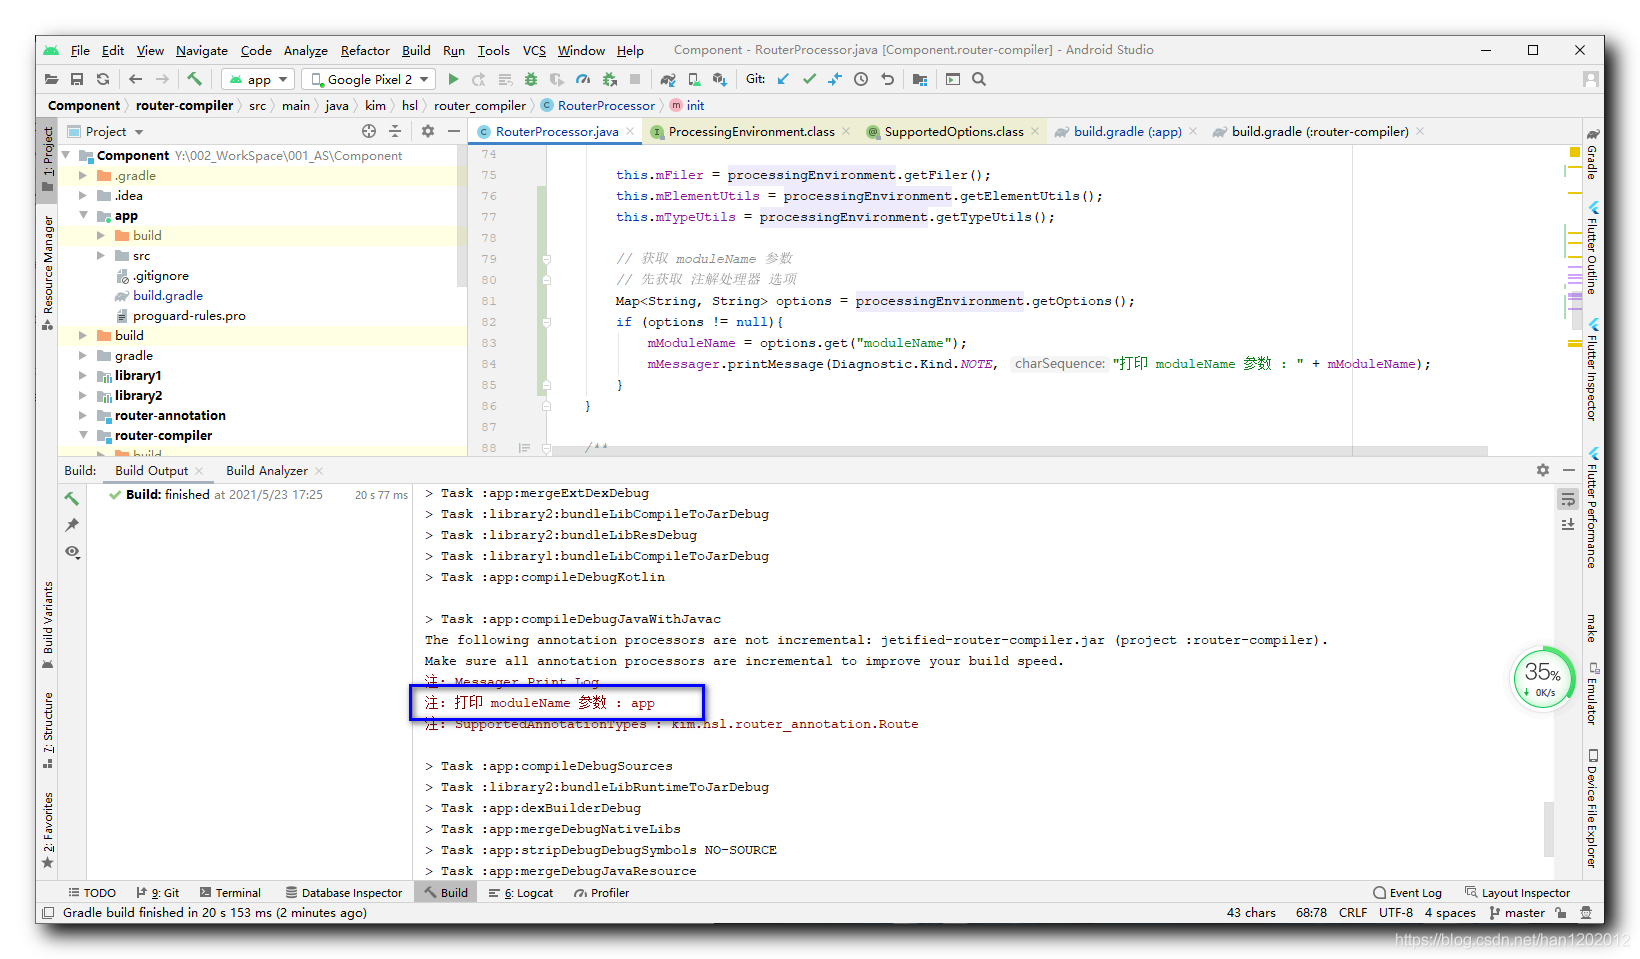
Task: Open the Analyze menu
Action: [306, 50]
